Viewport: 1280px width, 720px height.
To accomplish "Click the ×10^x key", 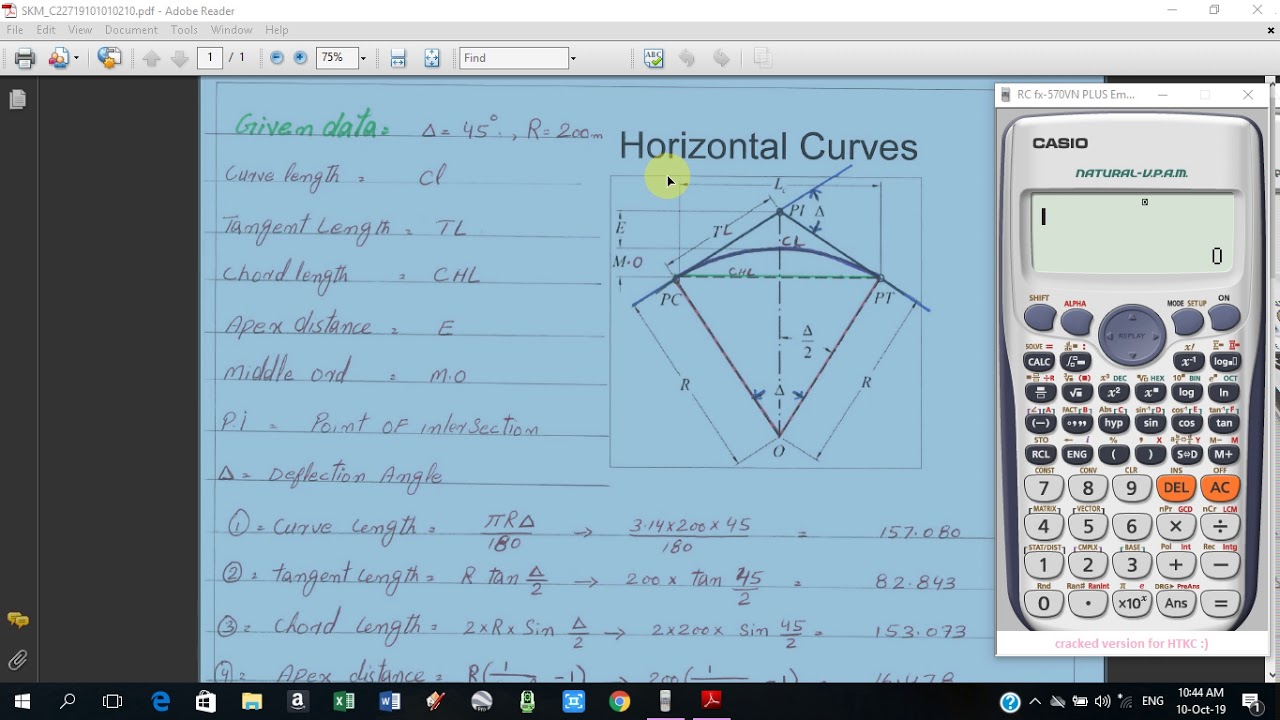I will pos(1132,603).
